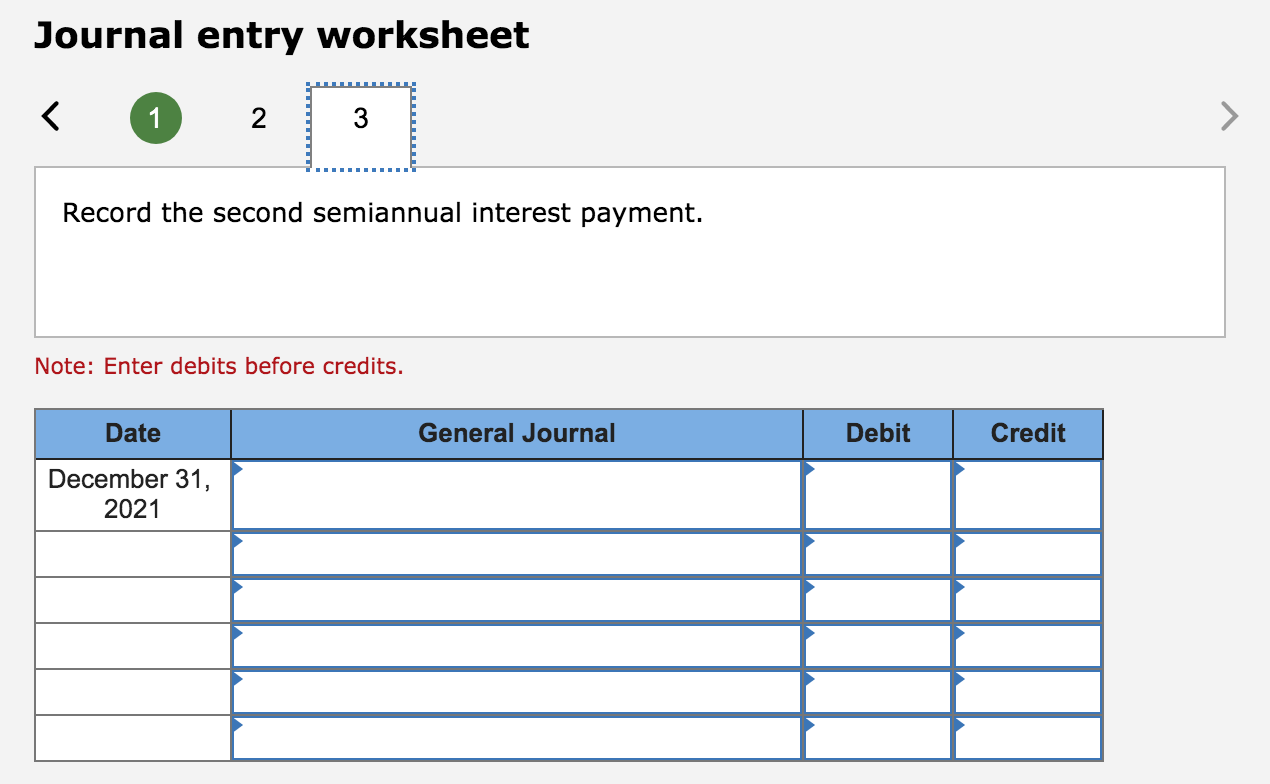
Task: Click the Debit cell in last row
Action: [878, 738]
